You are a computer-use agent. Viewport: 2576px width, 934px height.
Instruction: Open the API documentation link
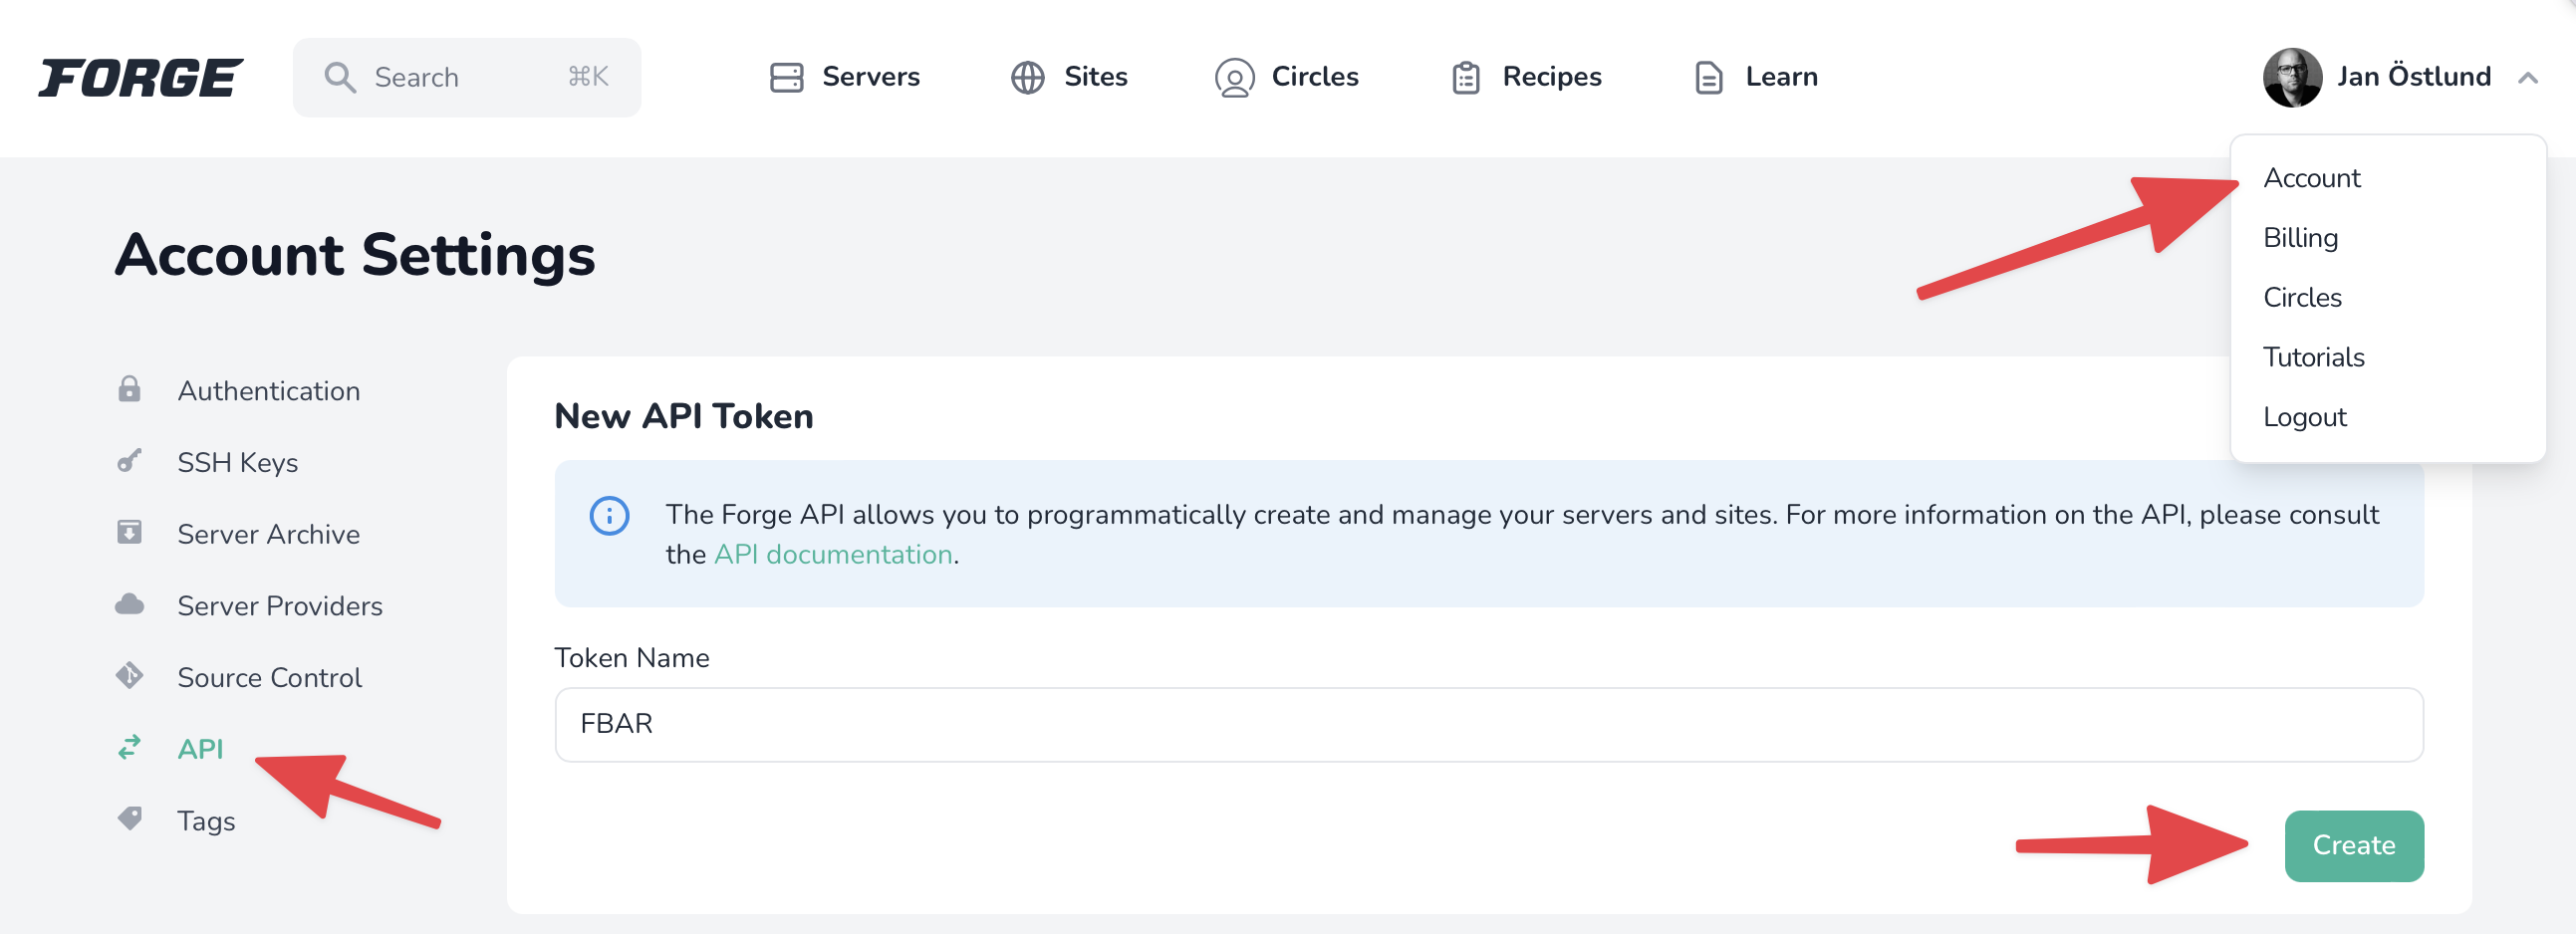tap(832, 555)
